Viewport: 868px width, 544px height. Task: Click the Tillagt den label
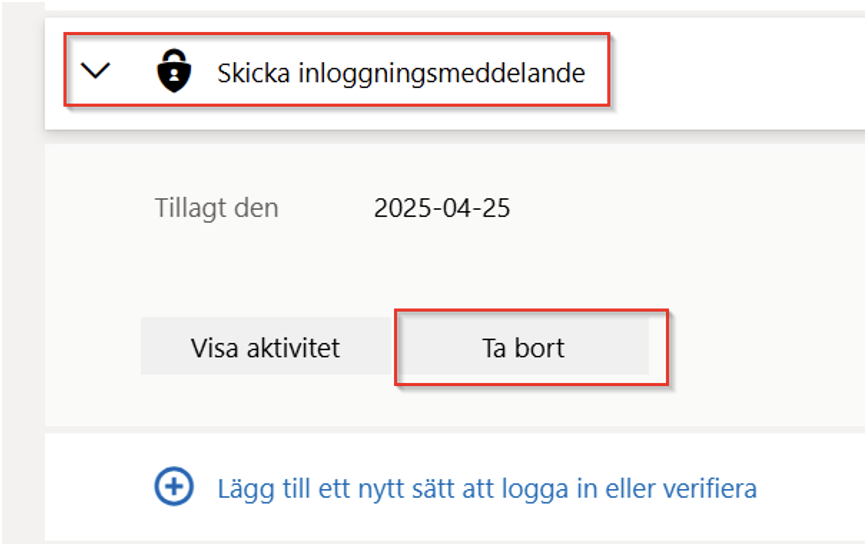216,209
